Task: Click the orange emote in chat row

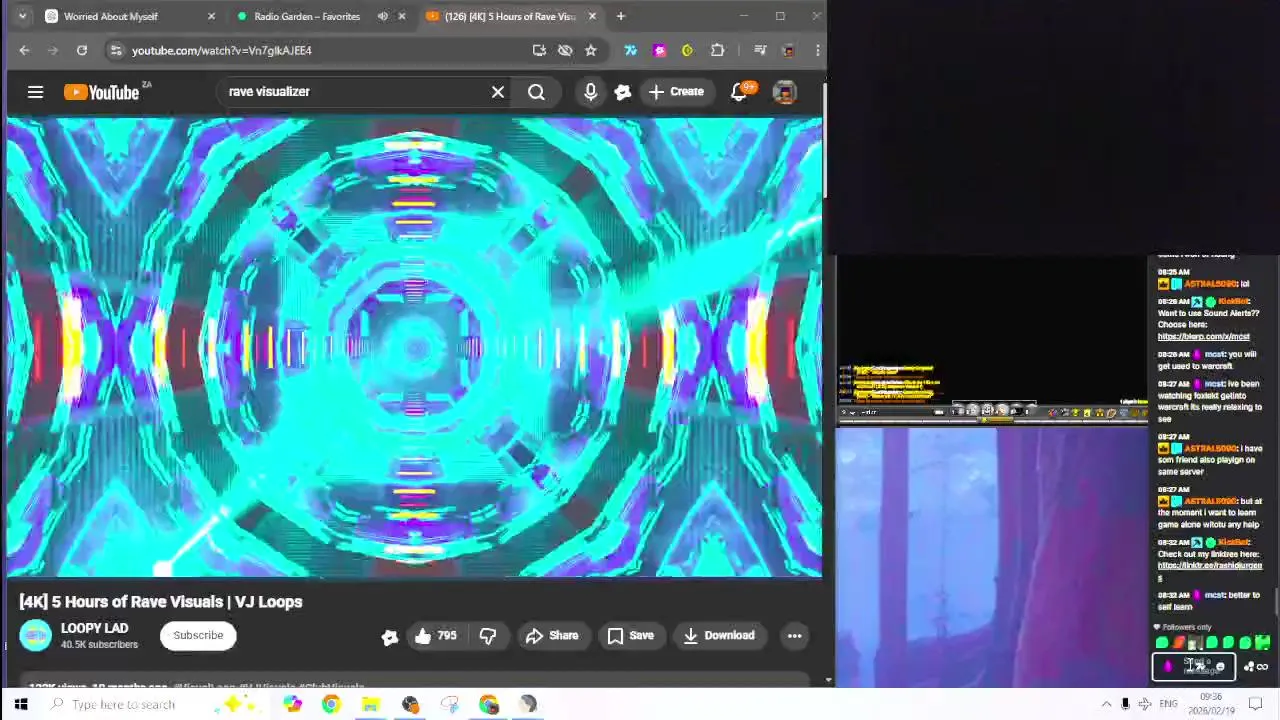Action: (1179, 644)
